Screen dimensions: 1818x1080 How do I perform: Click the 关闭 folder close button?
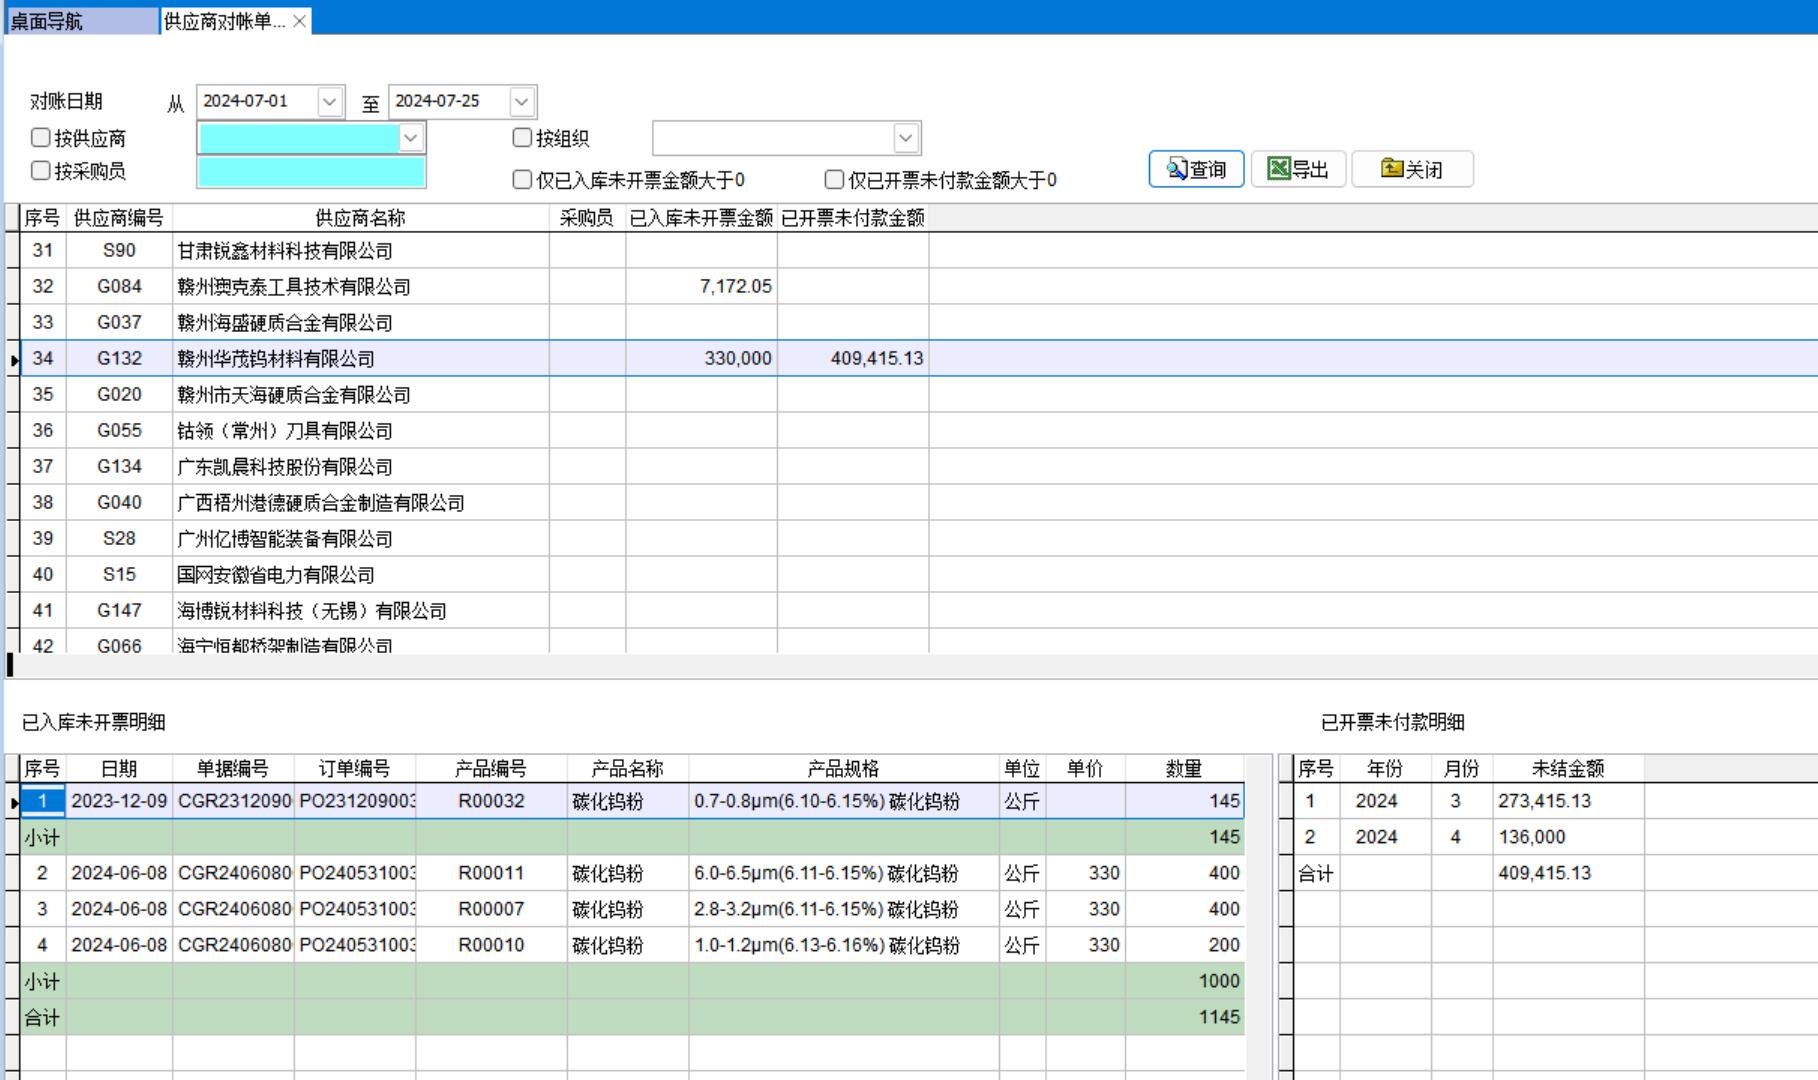(x=1411, y=169)
